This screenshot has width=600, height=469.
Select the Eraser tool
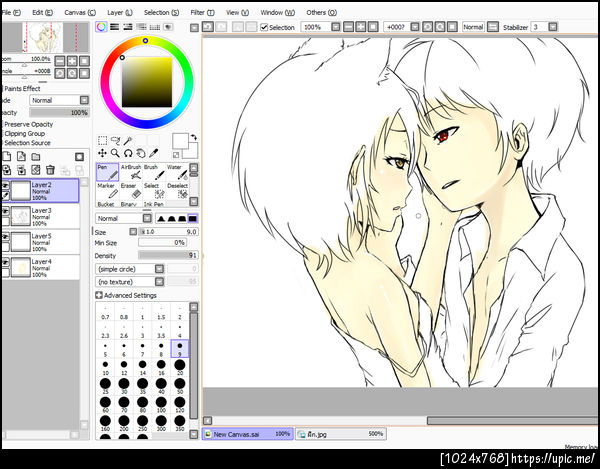click(131, 190)
